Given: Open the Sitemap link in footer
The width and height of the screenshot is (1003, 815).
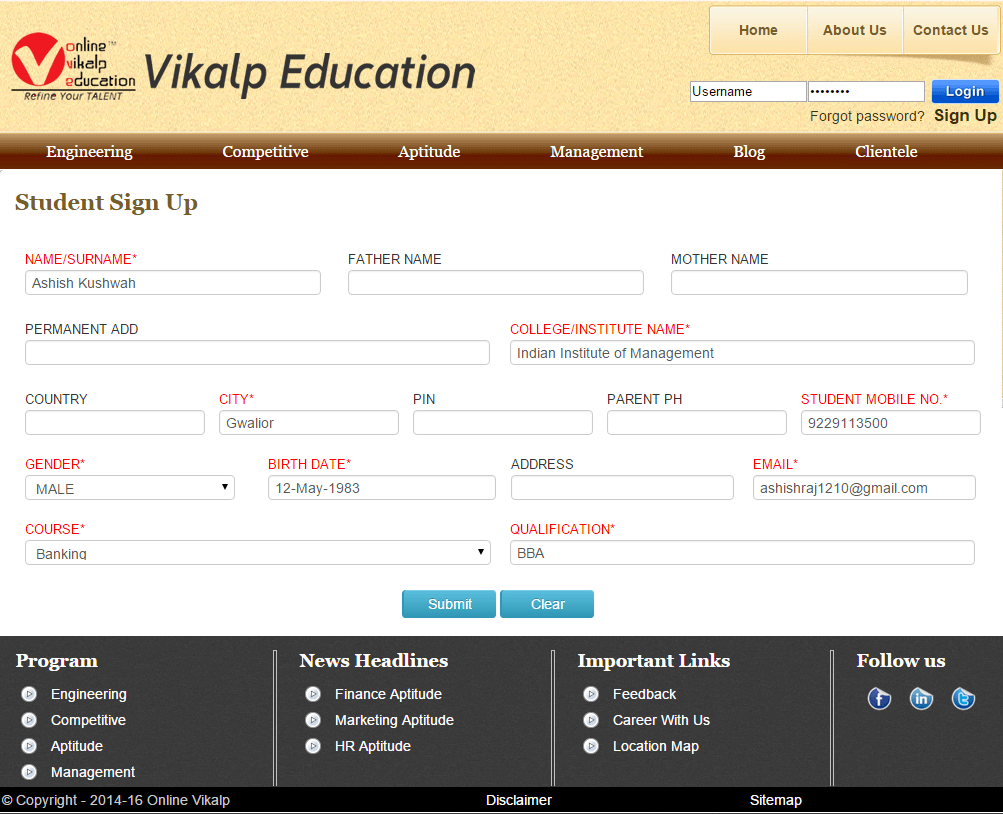Looking at the screenshot, I should [x=776, y=800].
